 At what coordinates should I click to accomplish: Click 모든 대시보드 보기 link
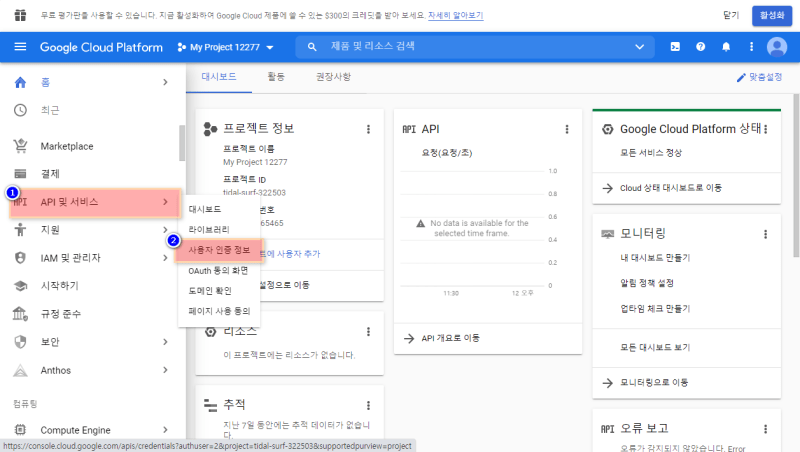pyautogui.click(x=655, y=347)
